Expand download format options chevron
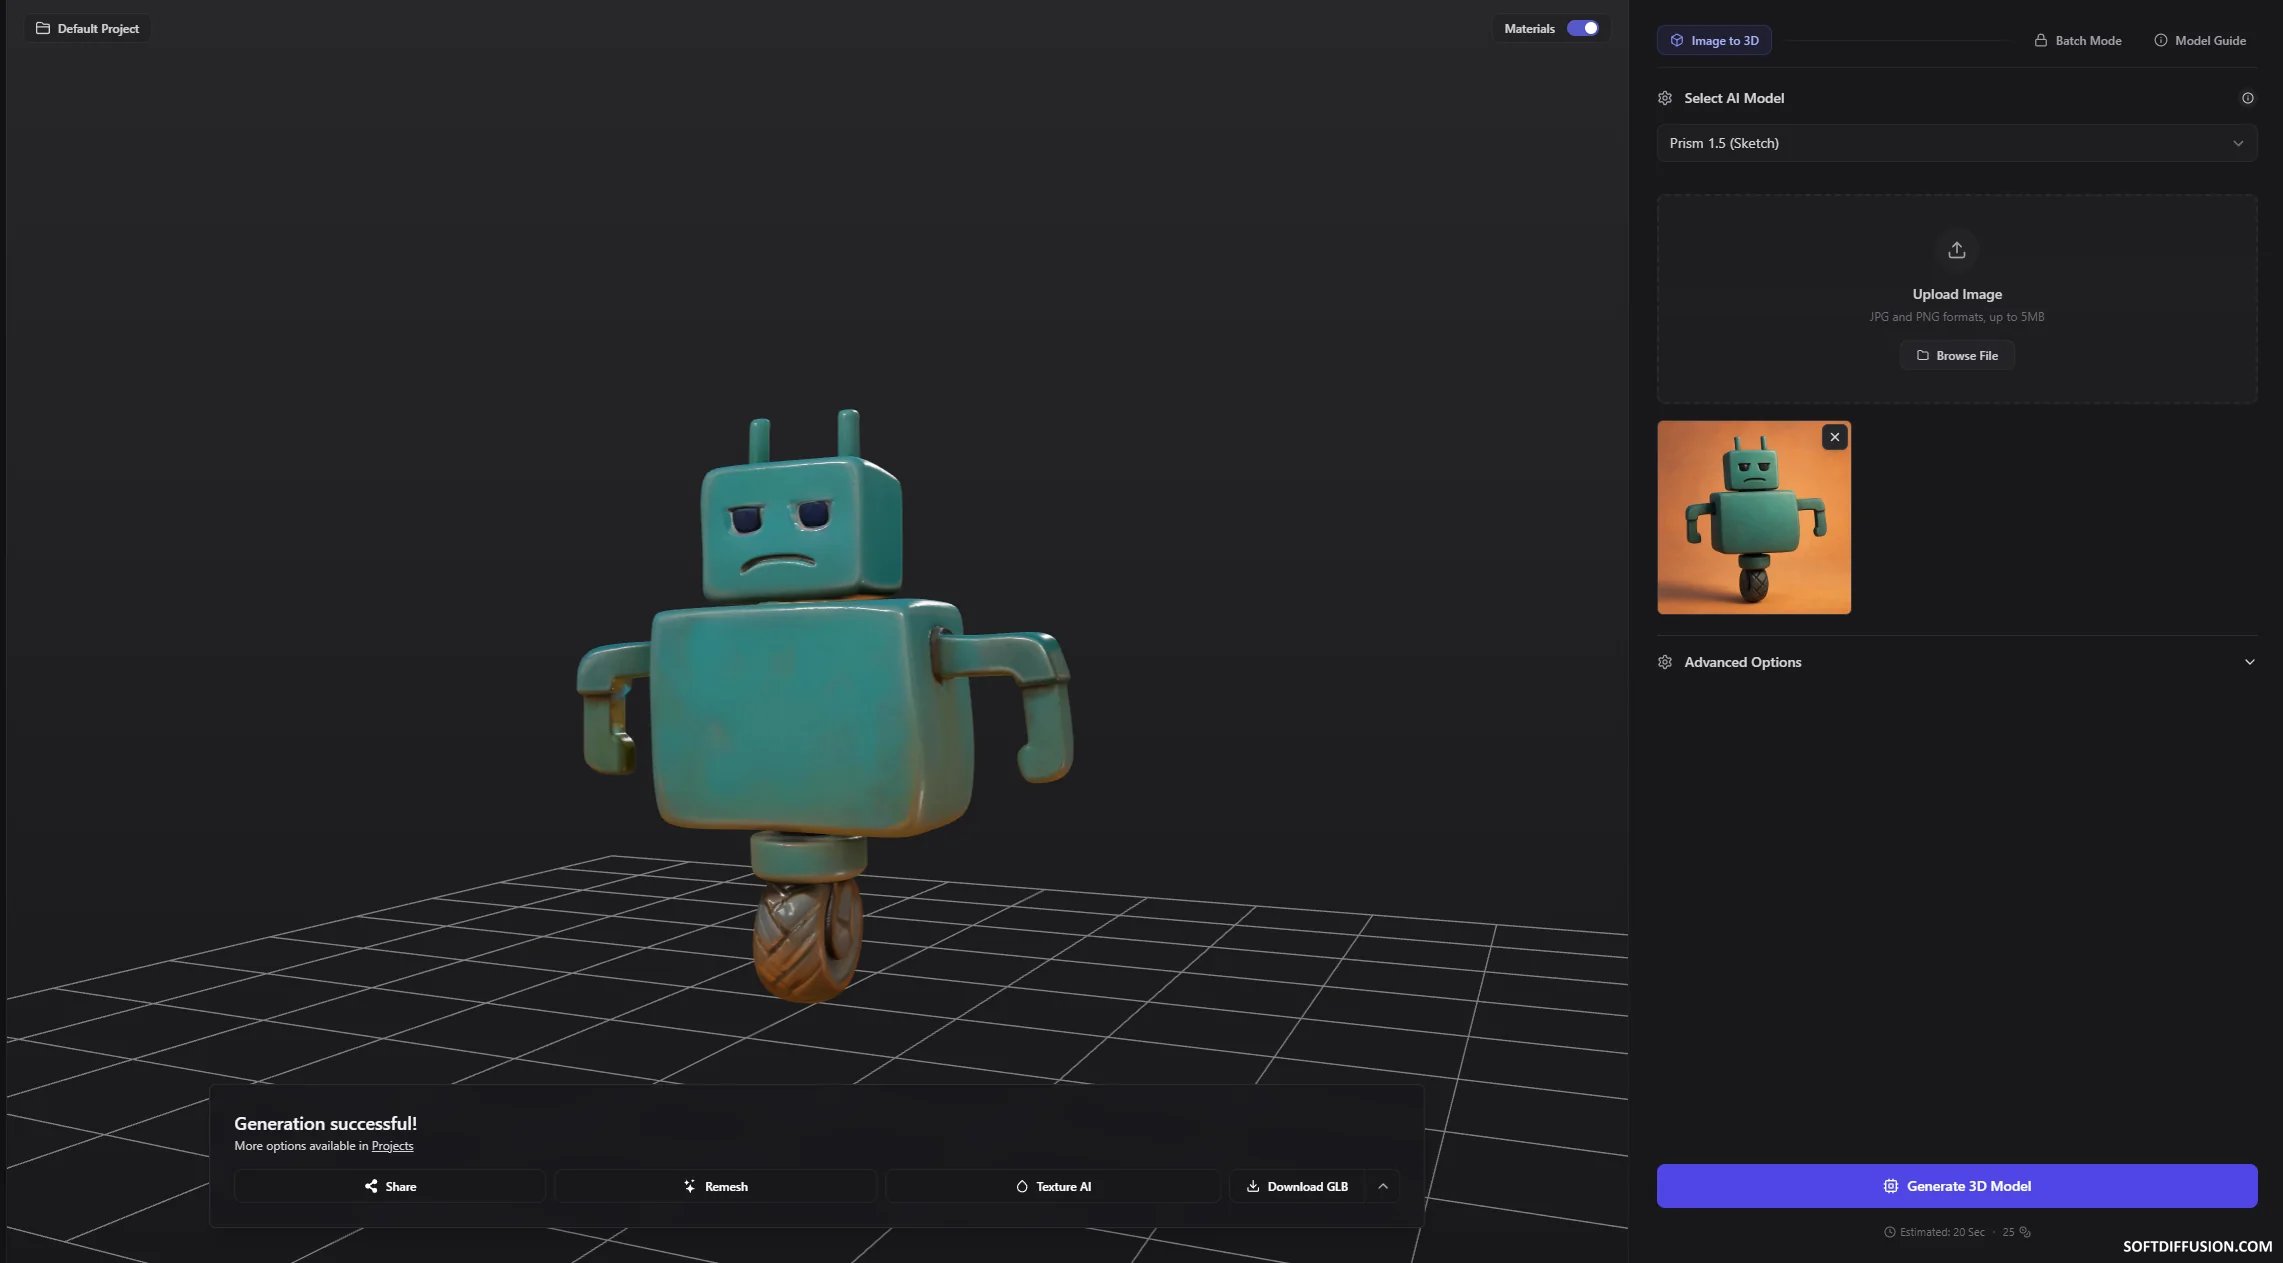The image size is (2283, 1263). pos(1383,1186)
